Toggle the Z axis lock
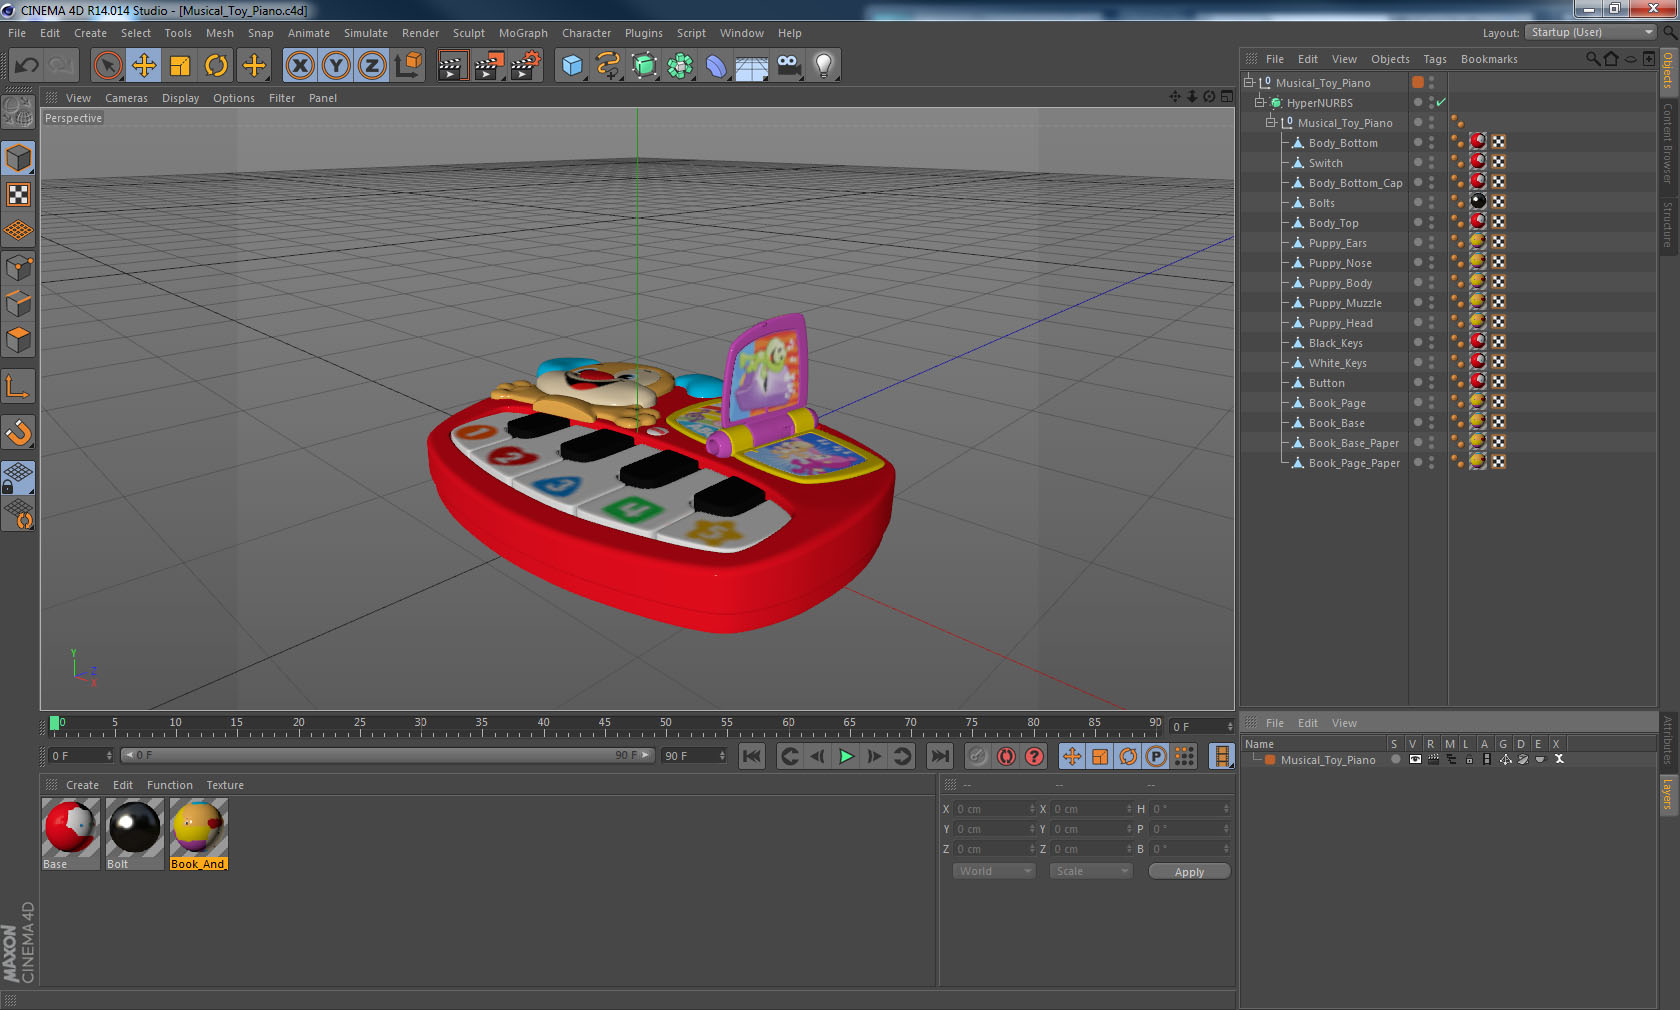 [x=372, y=66]
